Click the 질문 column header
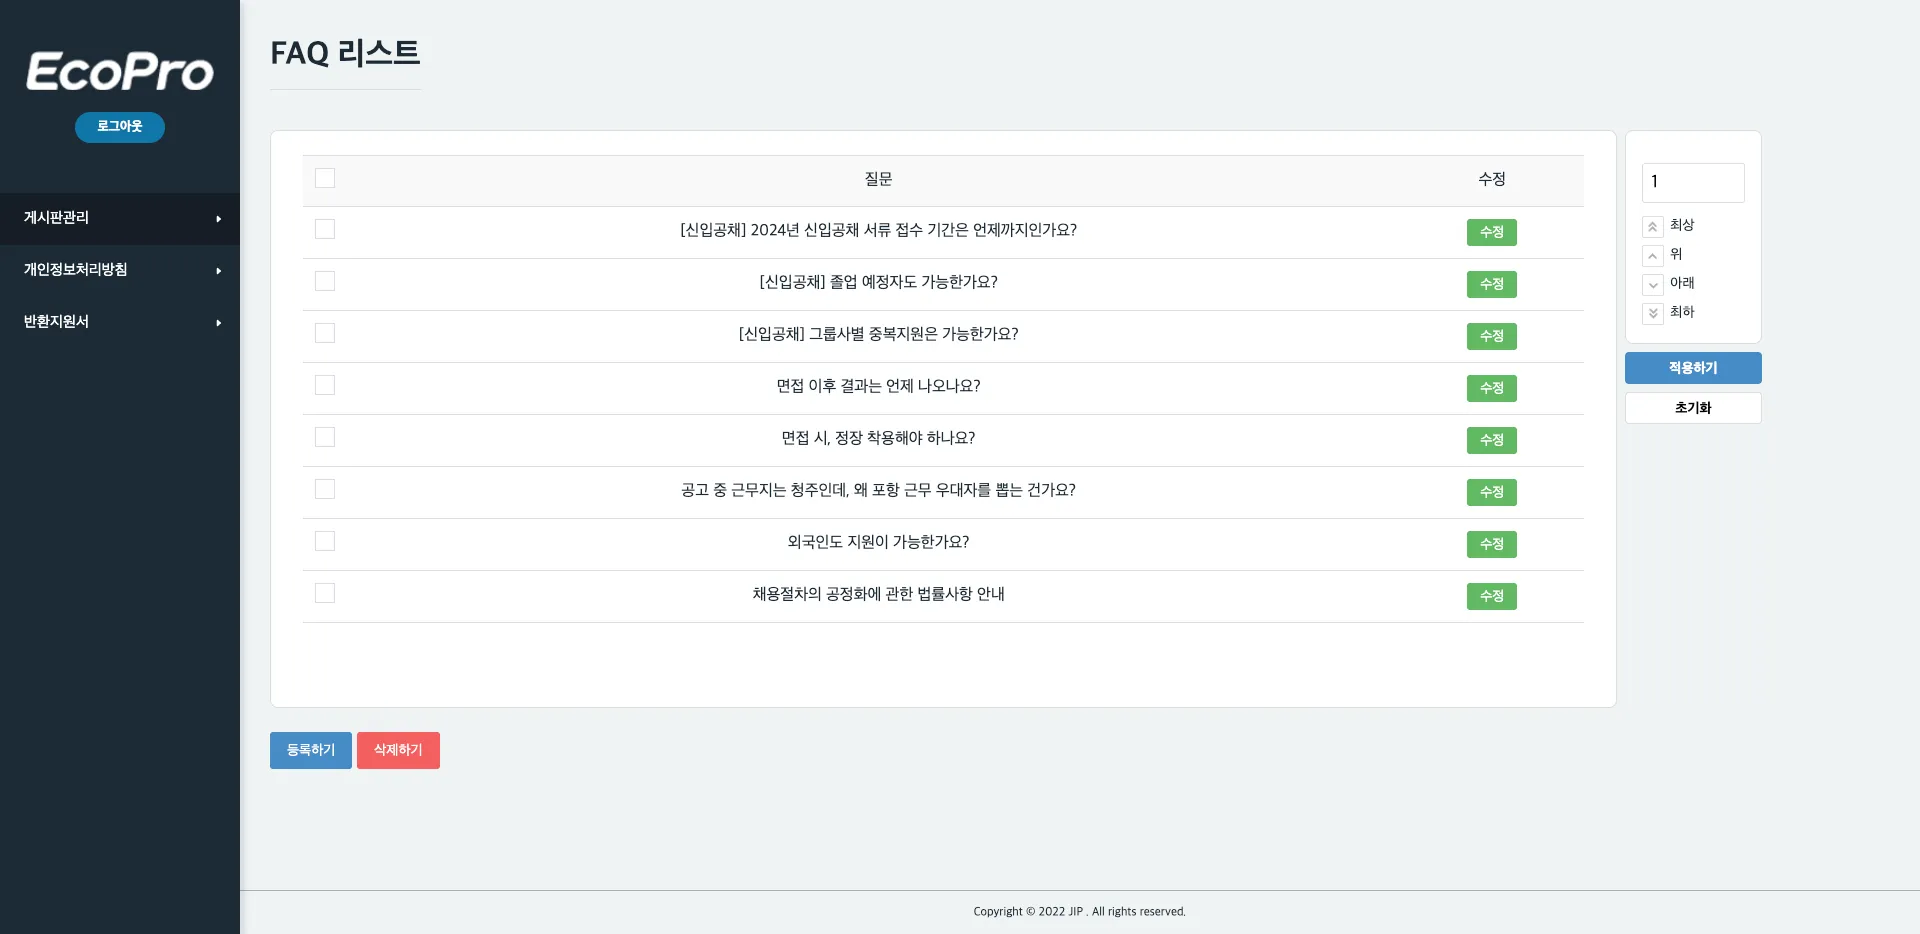 [878, 179]
